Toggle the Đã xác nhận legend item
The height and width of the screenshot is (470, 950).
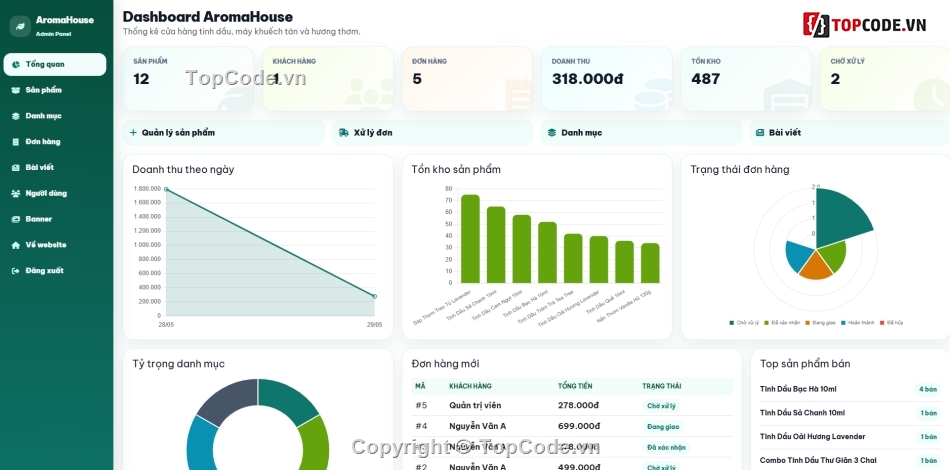tap(782, 323)
